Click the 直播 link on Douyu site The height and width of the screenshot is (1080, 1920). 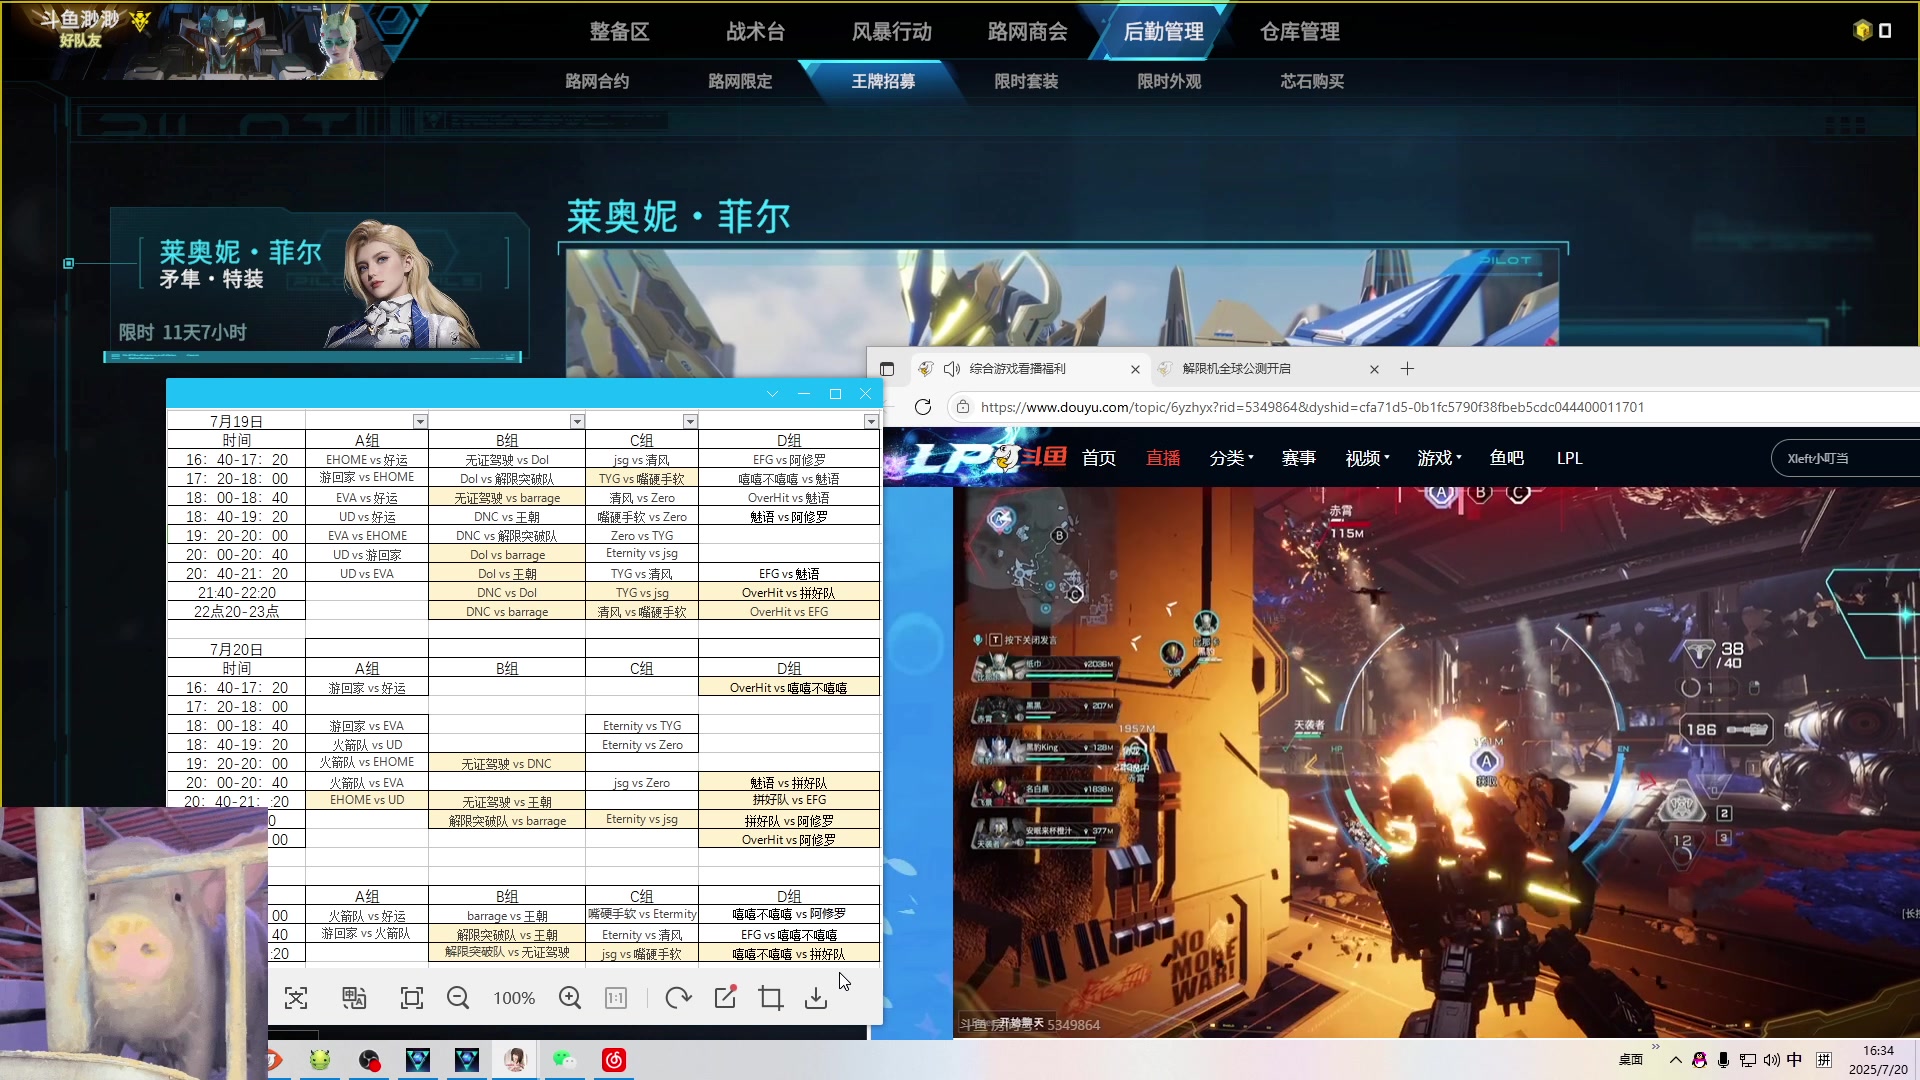(x=1162, y=458)
